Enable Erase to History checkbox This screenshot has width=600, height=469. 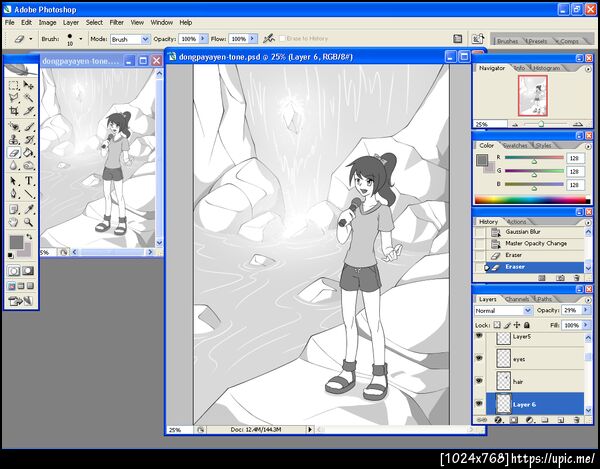click(282, 39)
